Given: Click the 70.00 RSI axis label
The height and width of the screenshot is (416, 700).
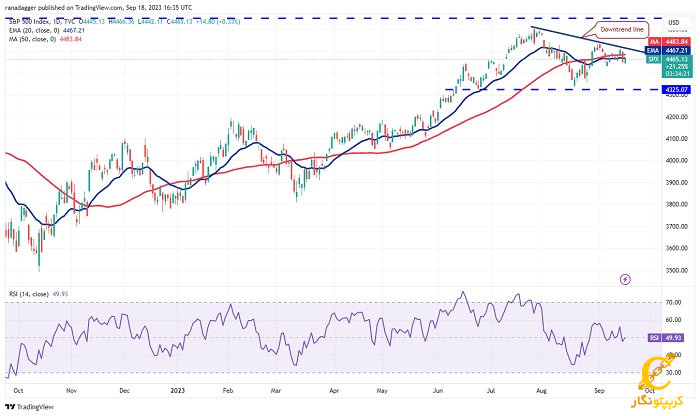Looking at the screenshot, I should [x=673, y=303].
